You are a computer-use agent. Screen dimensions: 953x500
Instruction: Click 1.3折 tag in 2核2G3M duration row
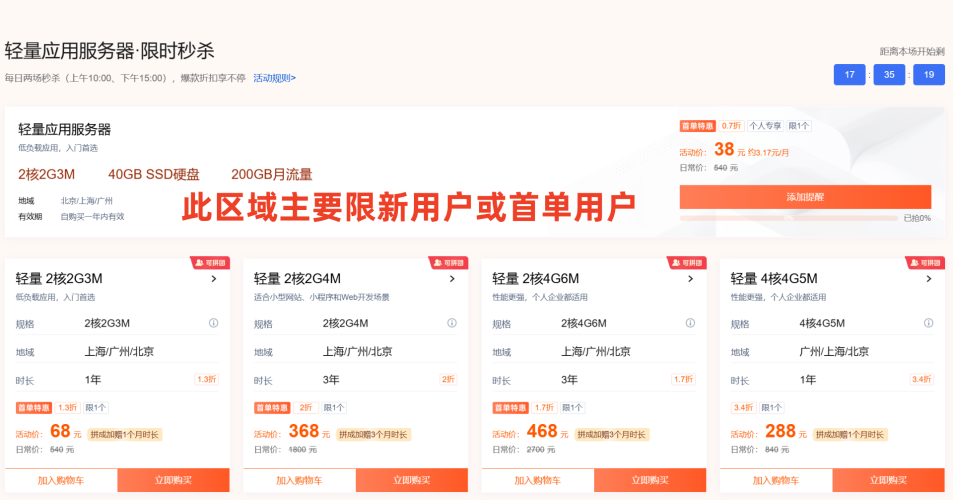click(x=207, y=379)
